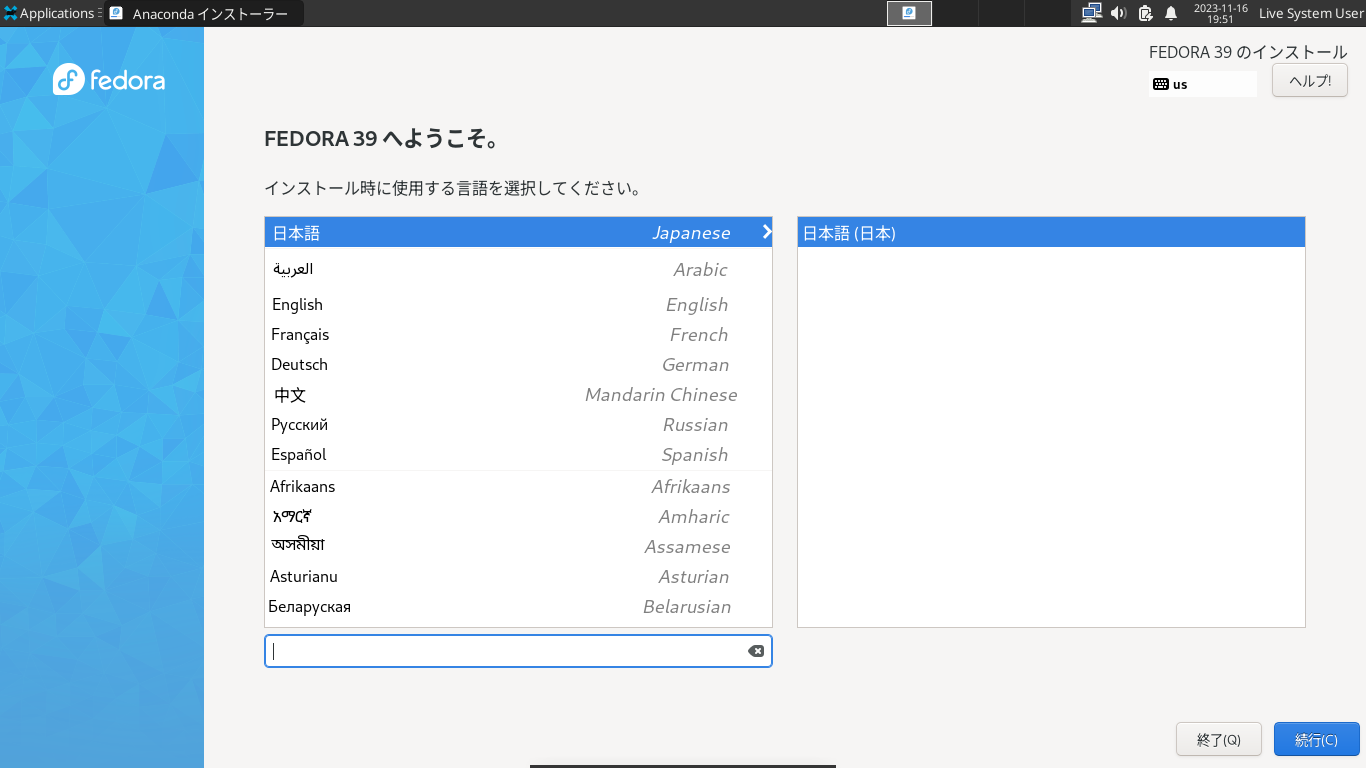Select the Deutsch German row
1366x768 pixels.
coord(518,364)
